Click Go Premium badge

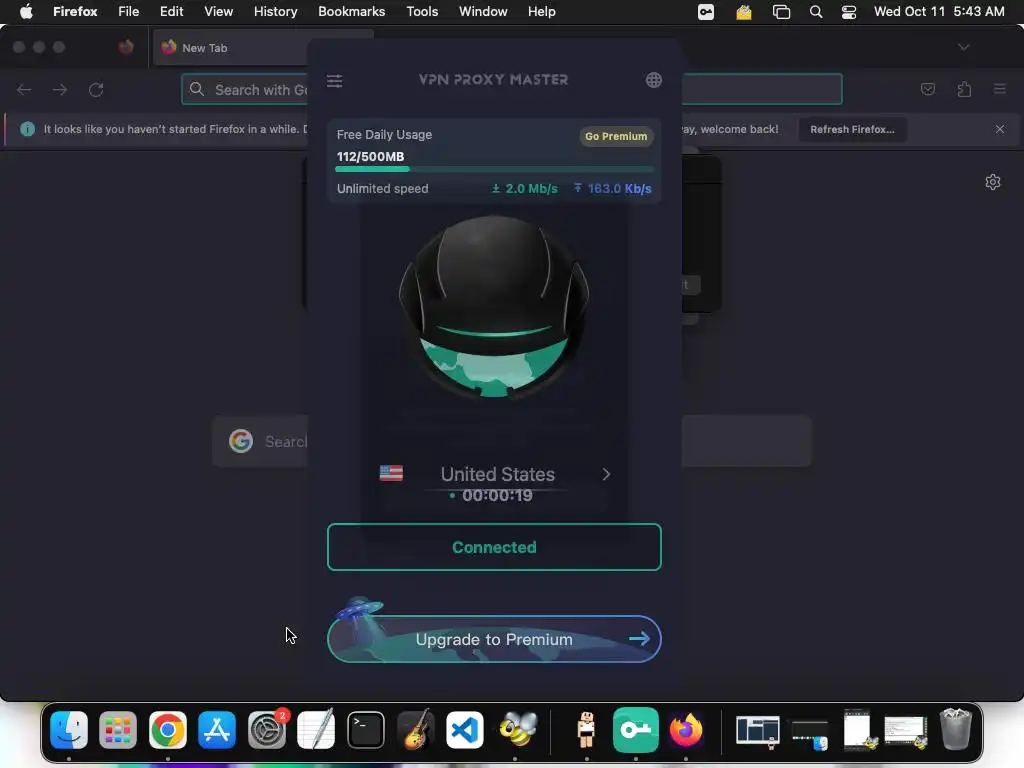(616, 136)
